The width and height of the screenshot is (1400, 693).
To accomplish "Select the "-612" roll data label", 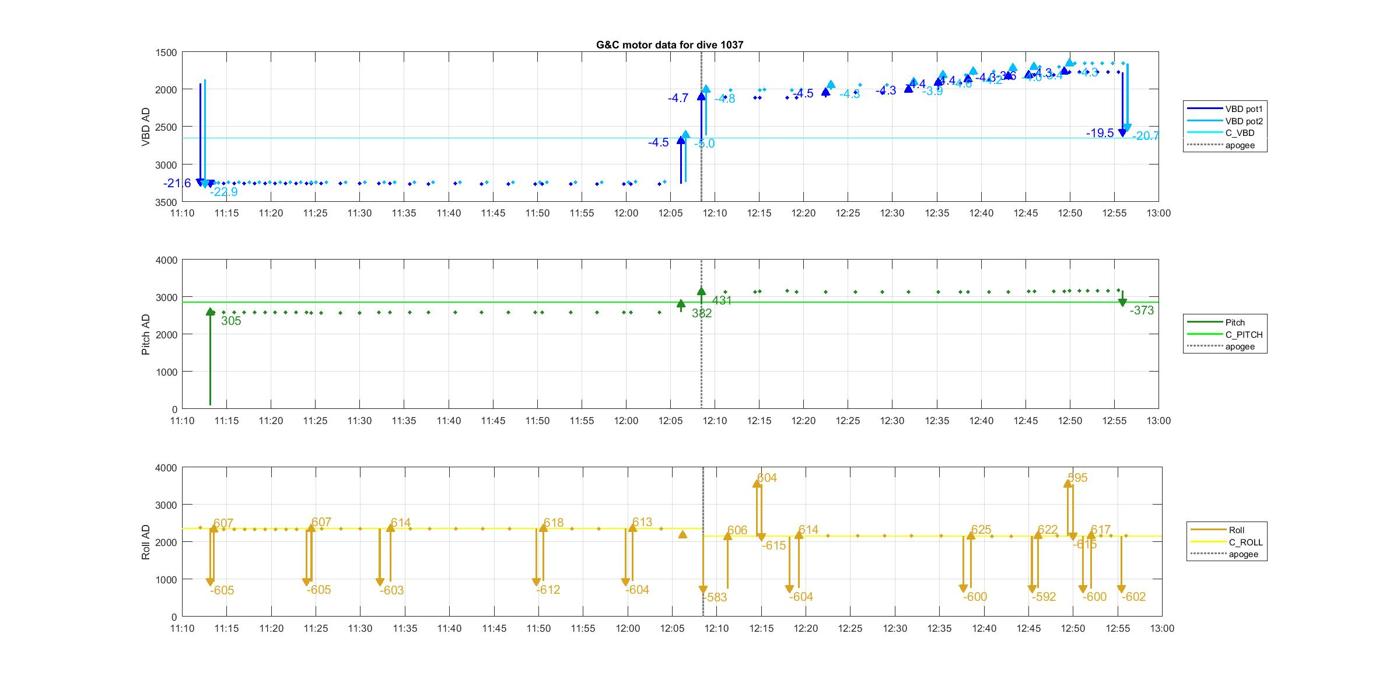I will (548, 590).
